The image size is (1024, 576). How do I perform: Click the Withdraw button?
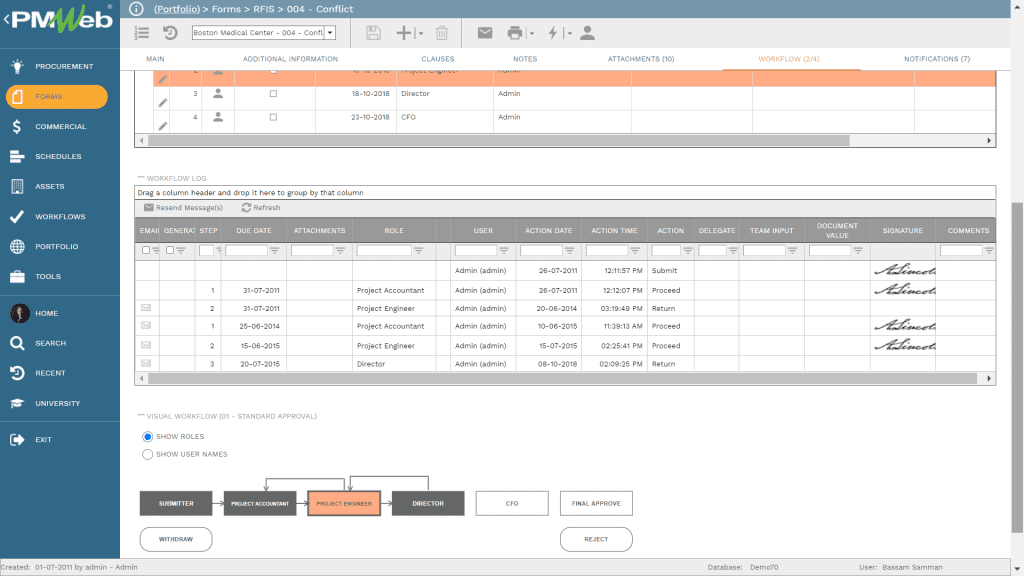pyautogui.click(x=176, y=539)
